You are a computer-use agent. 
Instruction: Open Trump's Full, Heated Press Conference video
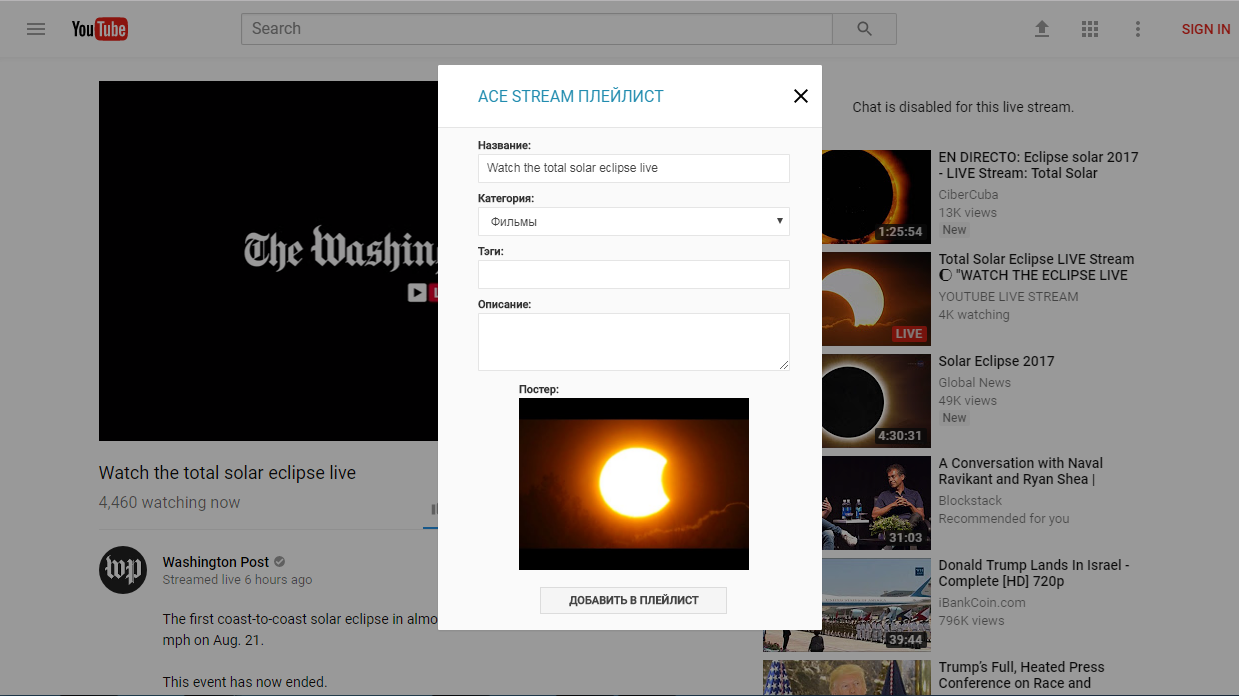pyautogui.click(x=1021, y=675)
